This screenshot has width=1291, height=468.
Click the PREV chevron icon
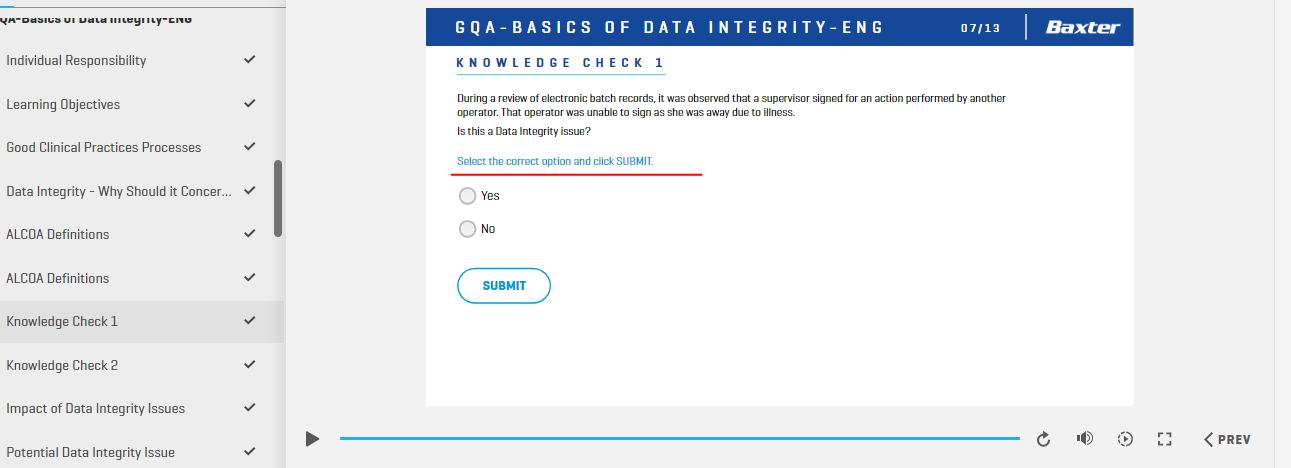click(1209, 439)
